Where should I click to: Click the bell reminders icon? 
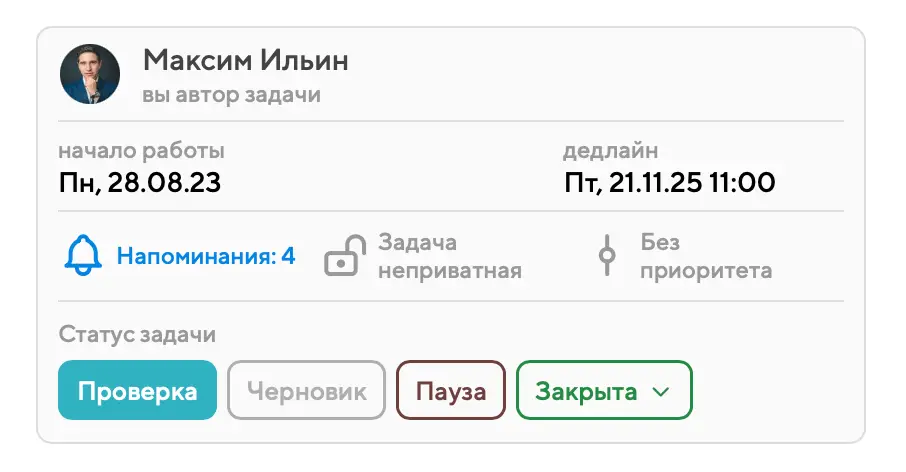83,256
